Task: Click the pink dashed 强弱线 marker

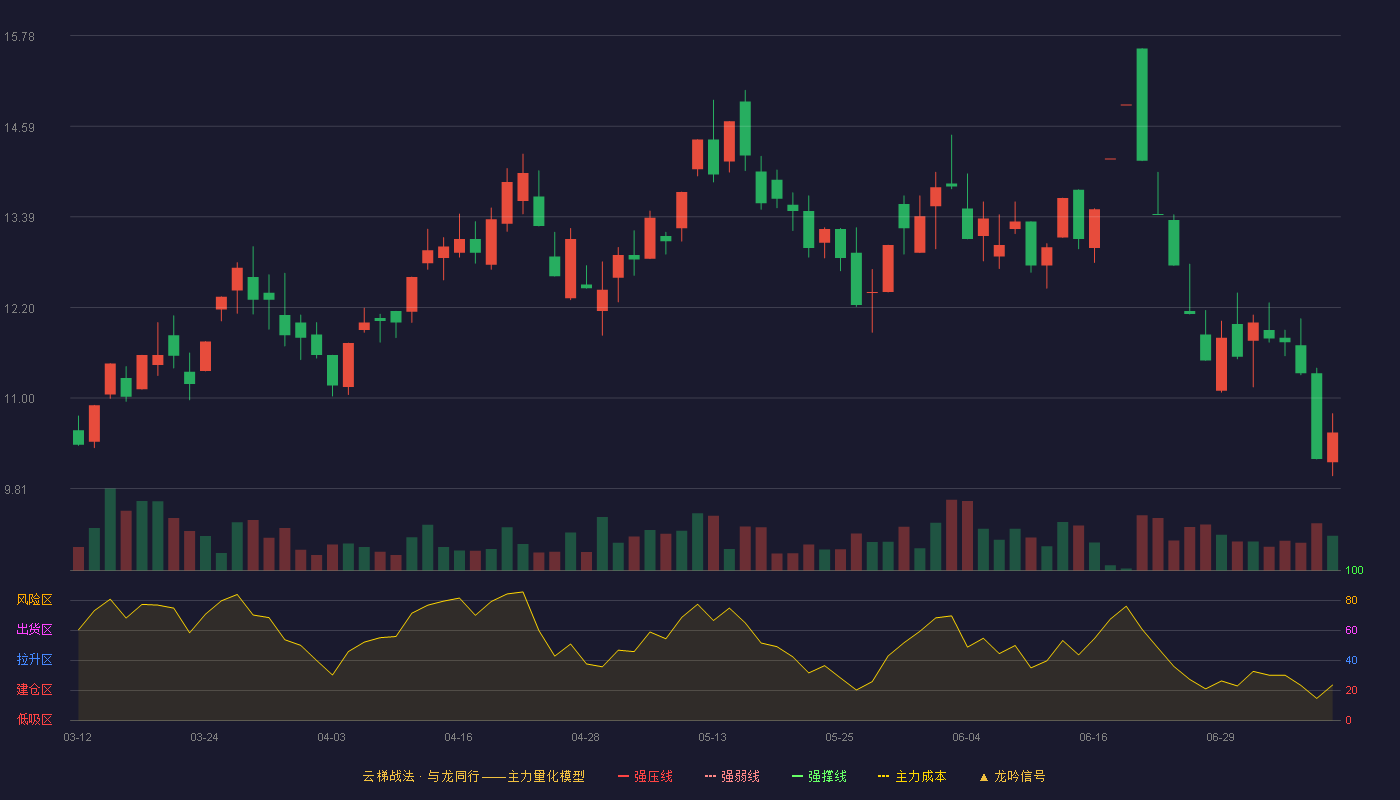Action: pyautogui.click(x=711, y=776)
